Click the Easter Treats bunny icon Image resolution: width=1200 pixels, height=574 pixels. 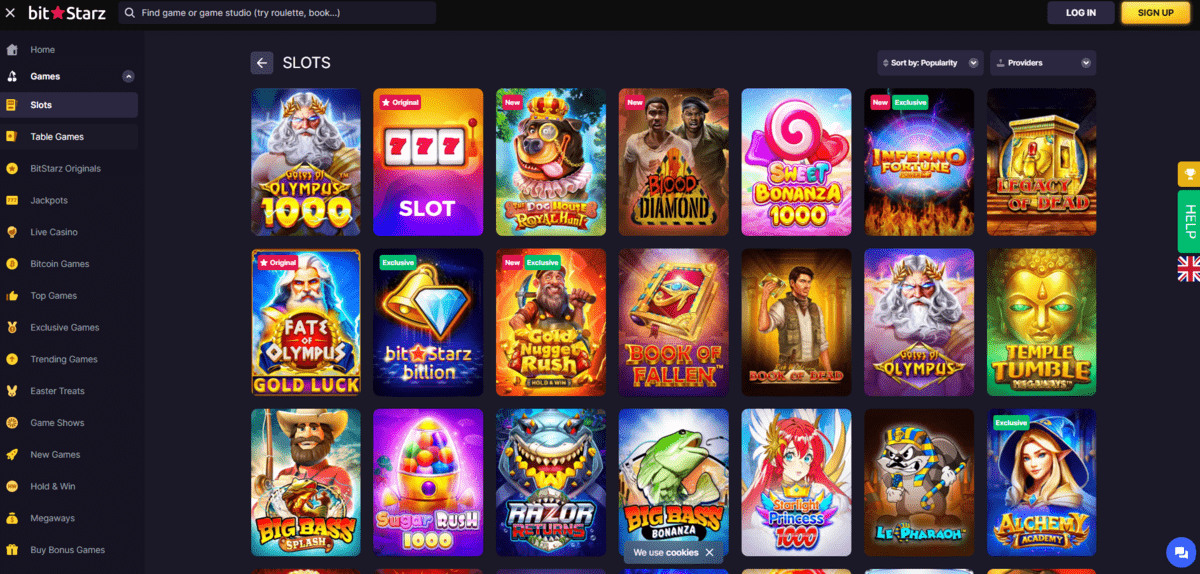(12, 391)
